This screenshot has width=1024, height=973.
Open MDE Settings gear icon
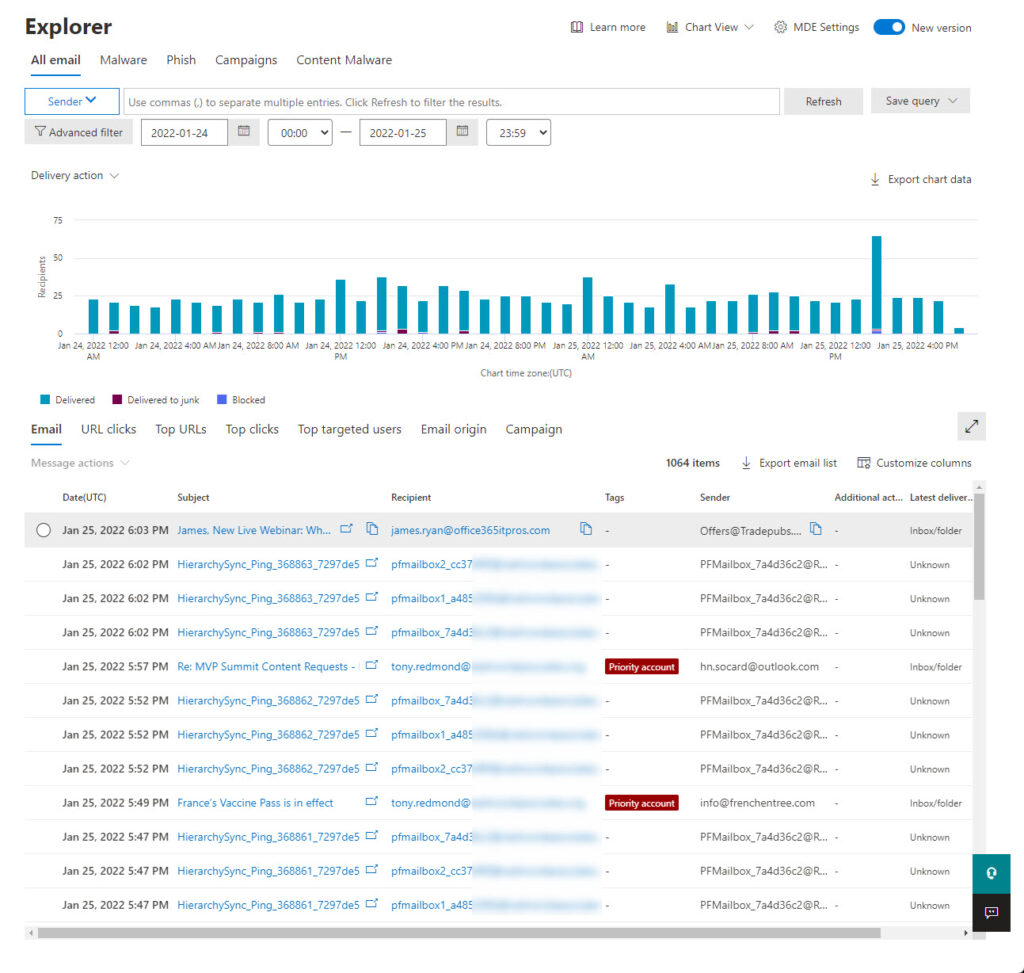[x=780, y=27]
